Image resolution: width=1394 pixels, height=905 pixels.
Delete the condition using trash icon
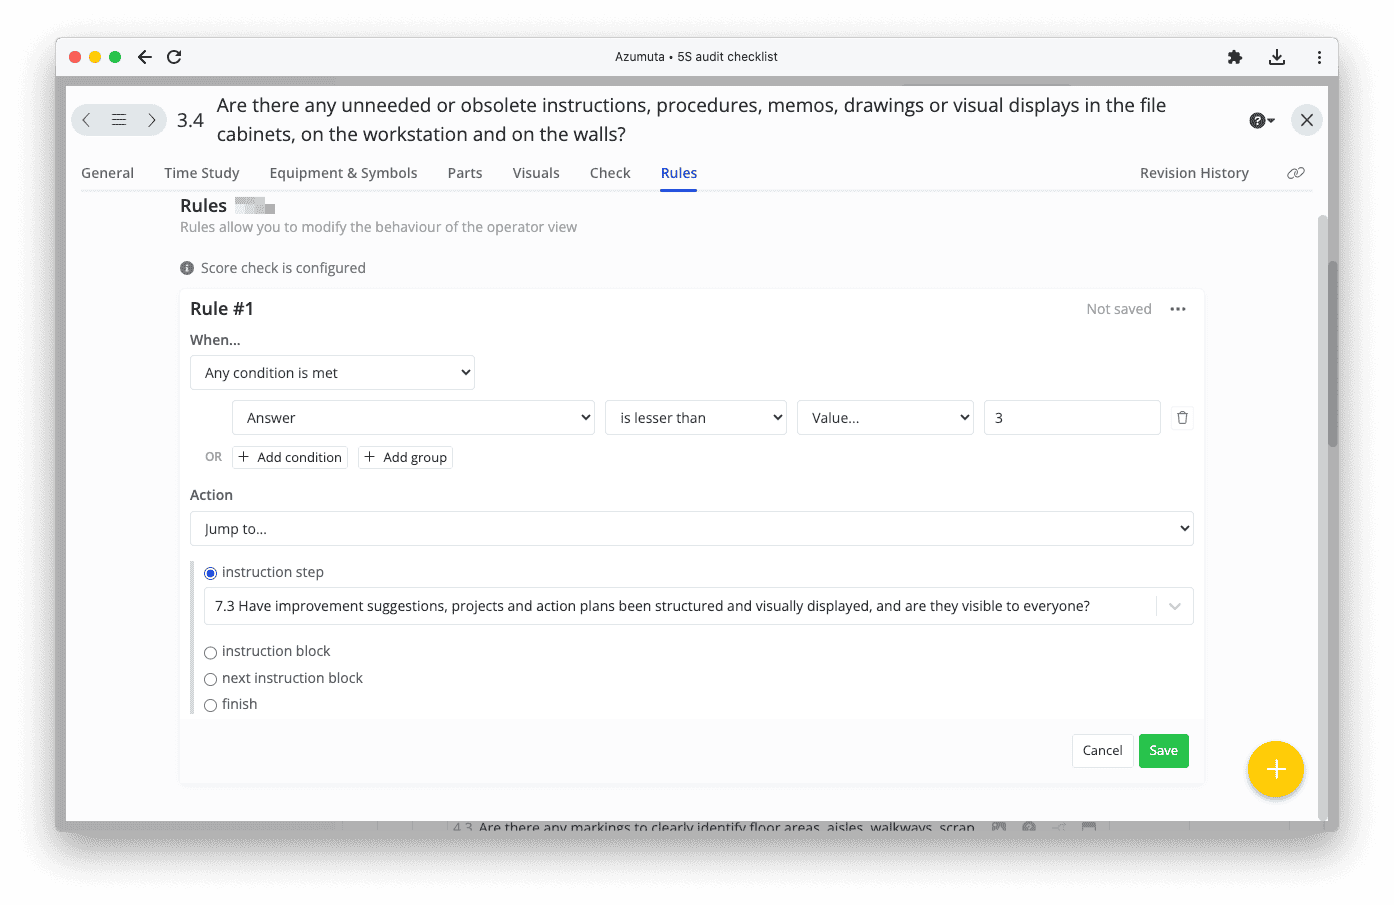tap(1182, 417)
